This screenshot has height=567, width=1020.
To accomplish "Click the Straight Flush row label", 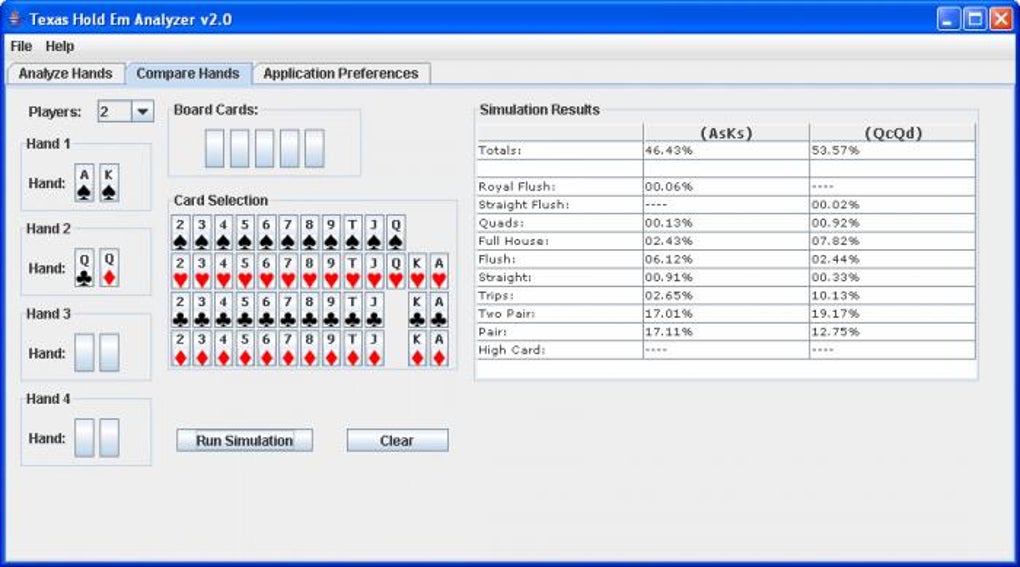I will click(x=524, y=205).
